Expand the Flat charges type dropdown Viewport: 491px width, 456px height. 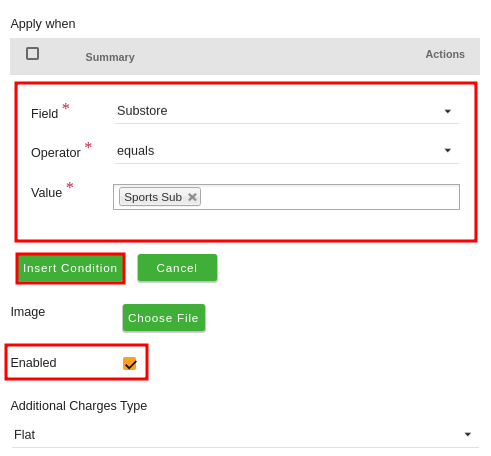coord(245,435)
